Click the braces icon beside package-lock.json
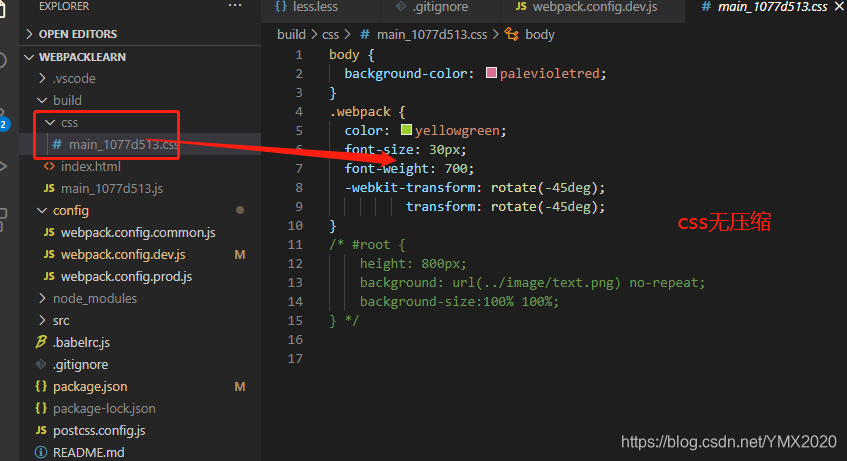This screenshot has height=461, width=847. click(41, 409)
